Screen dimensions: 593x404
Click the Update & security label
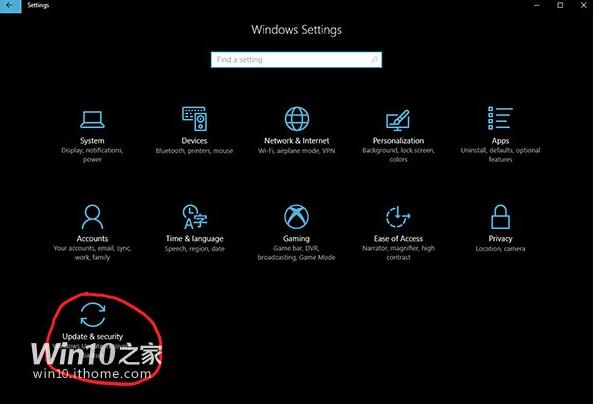tap(93, 337)
